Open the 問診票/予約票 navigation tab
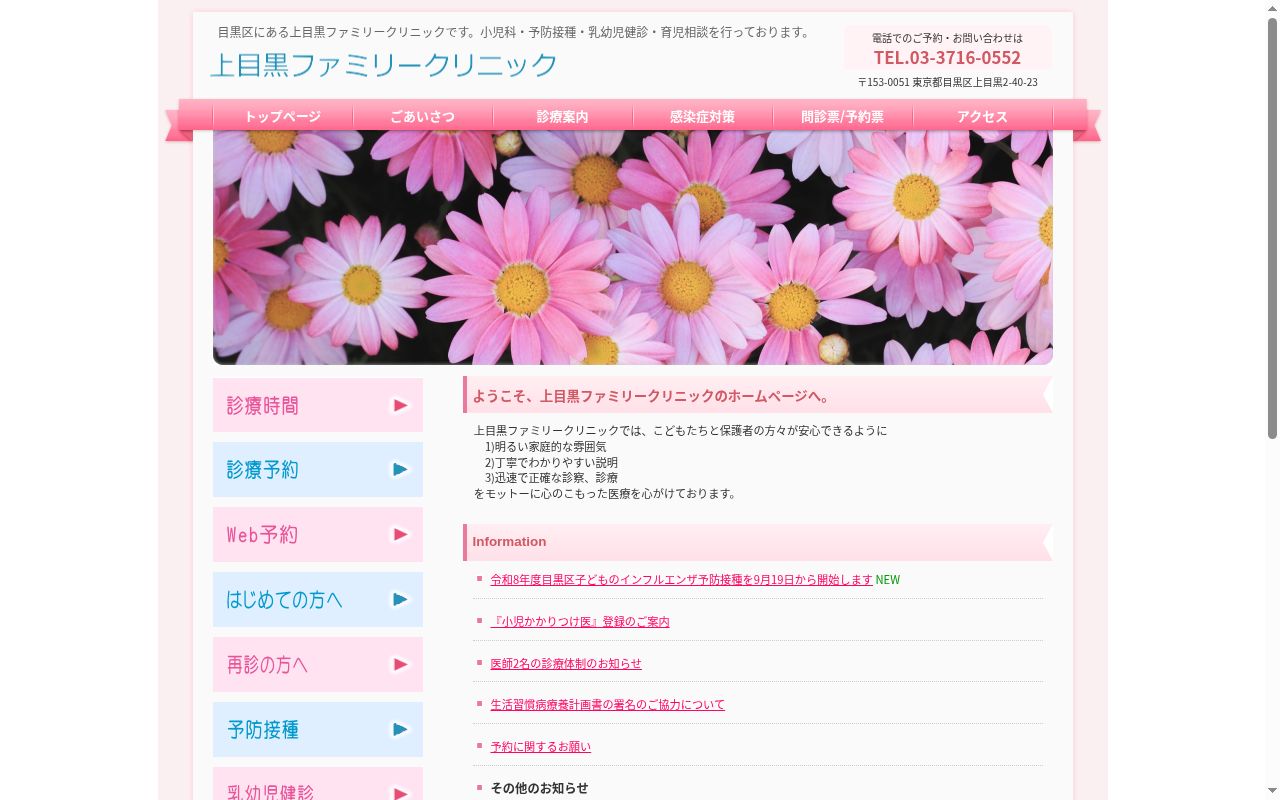The height and width of the screenshot is (800, 1280). (843, 116)
